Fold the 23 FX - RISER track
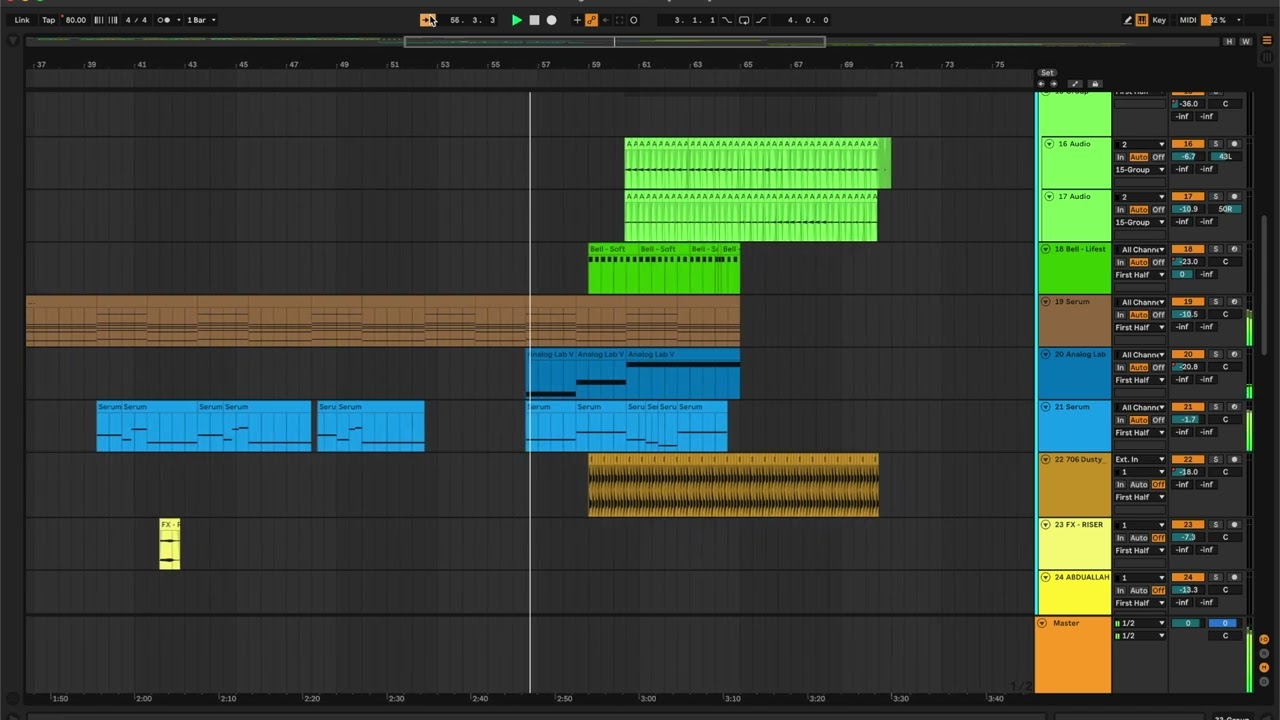Viewport: 1280px width, 720px height. point(1046,525)
